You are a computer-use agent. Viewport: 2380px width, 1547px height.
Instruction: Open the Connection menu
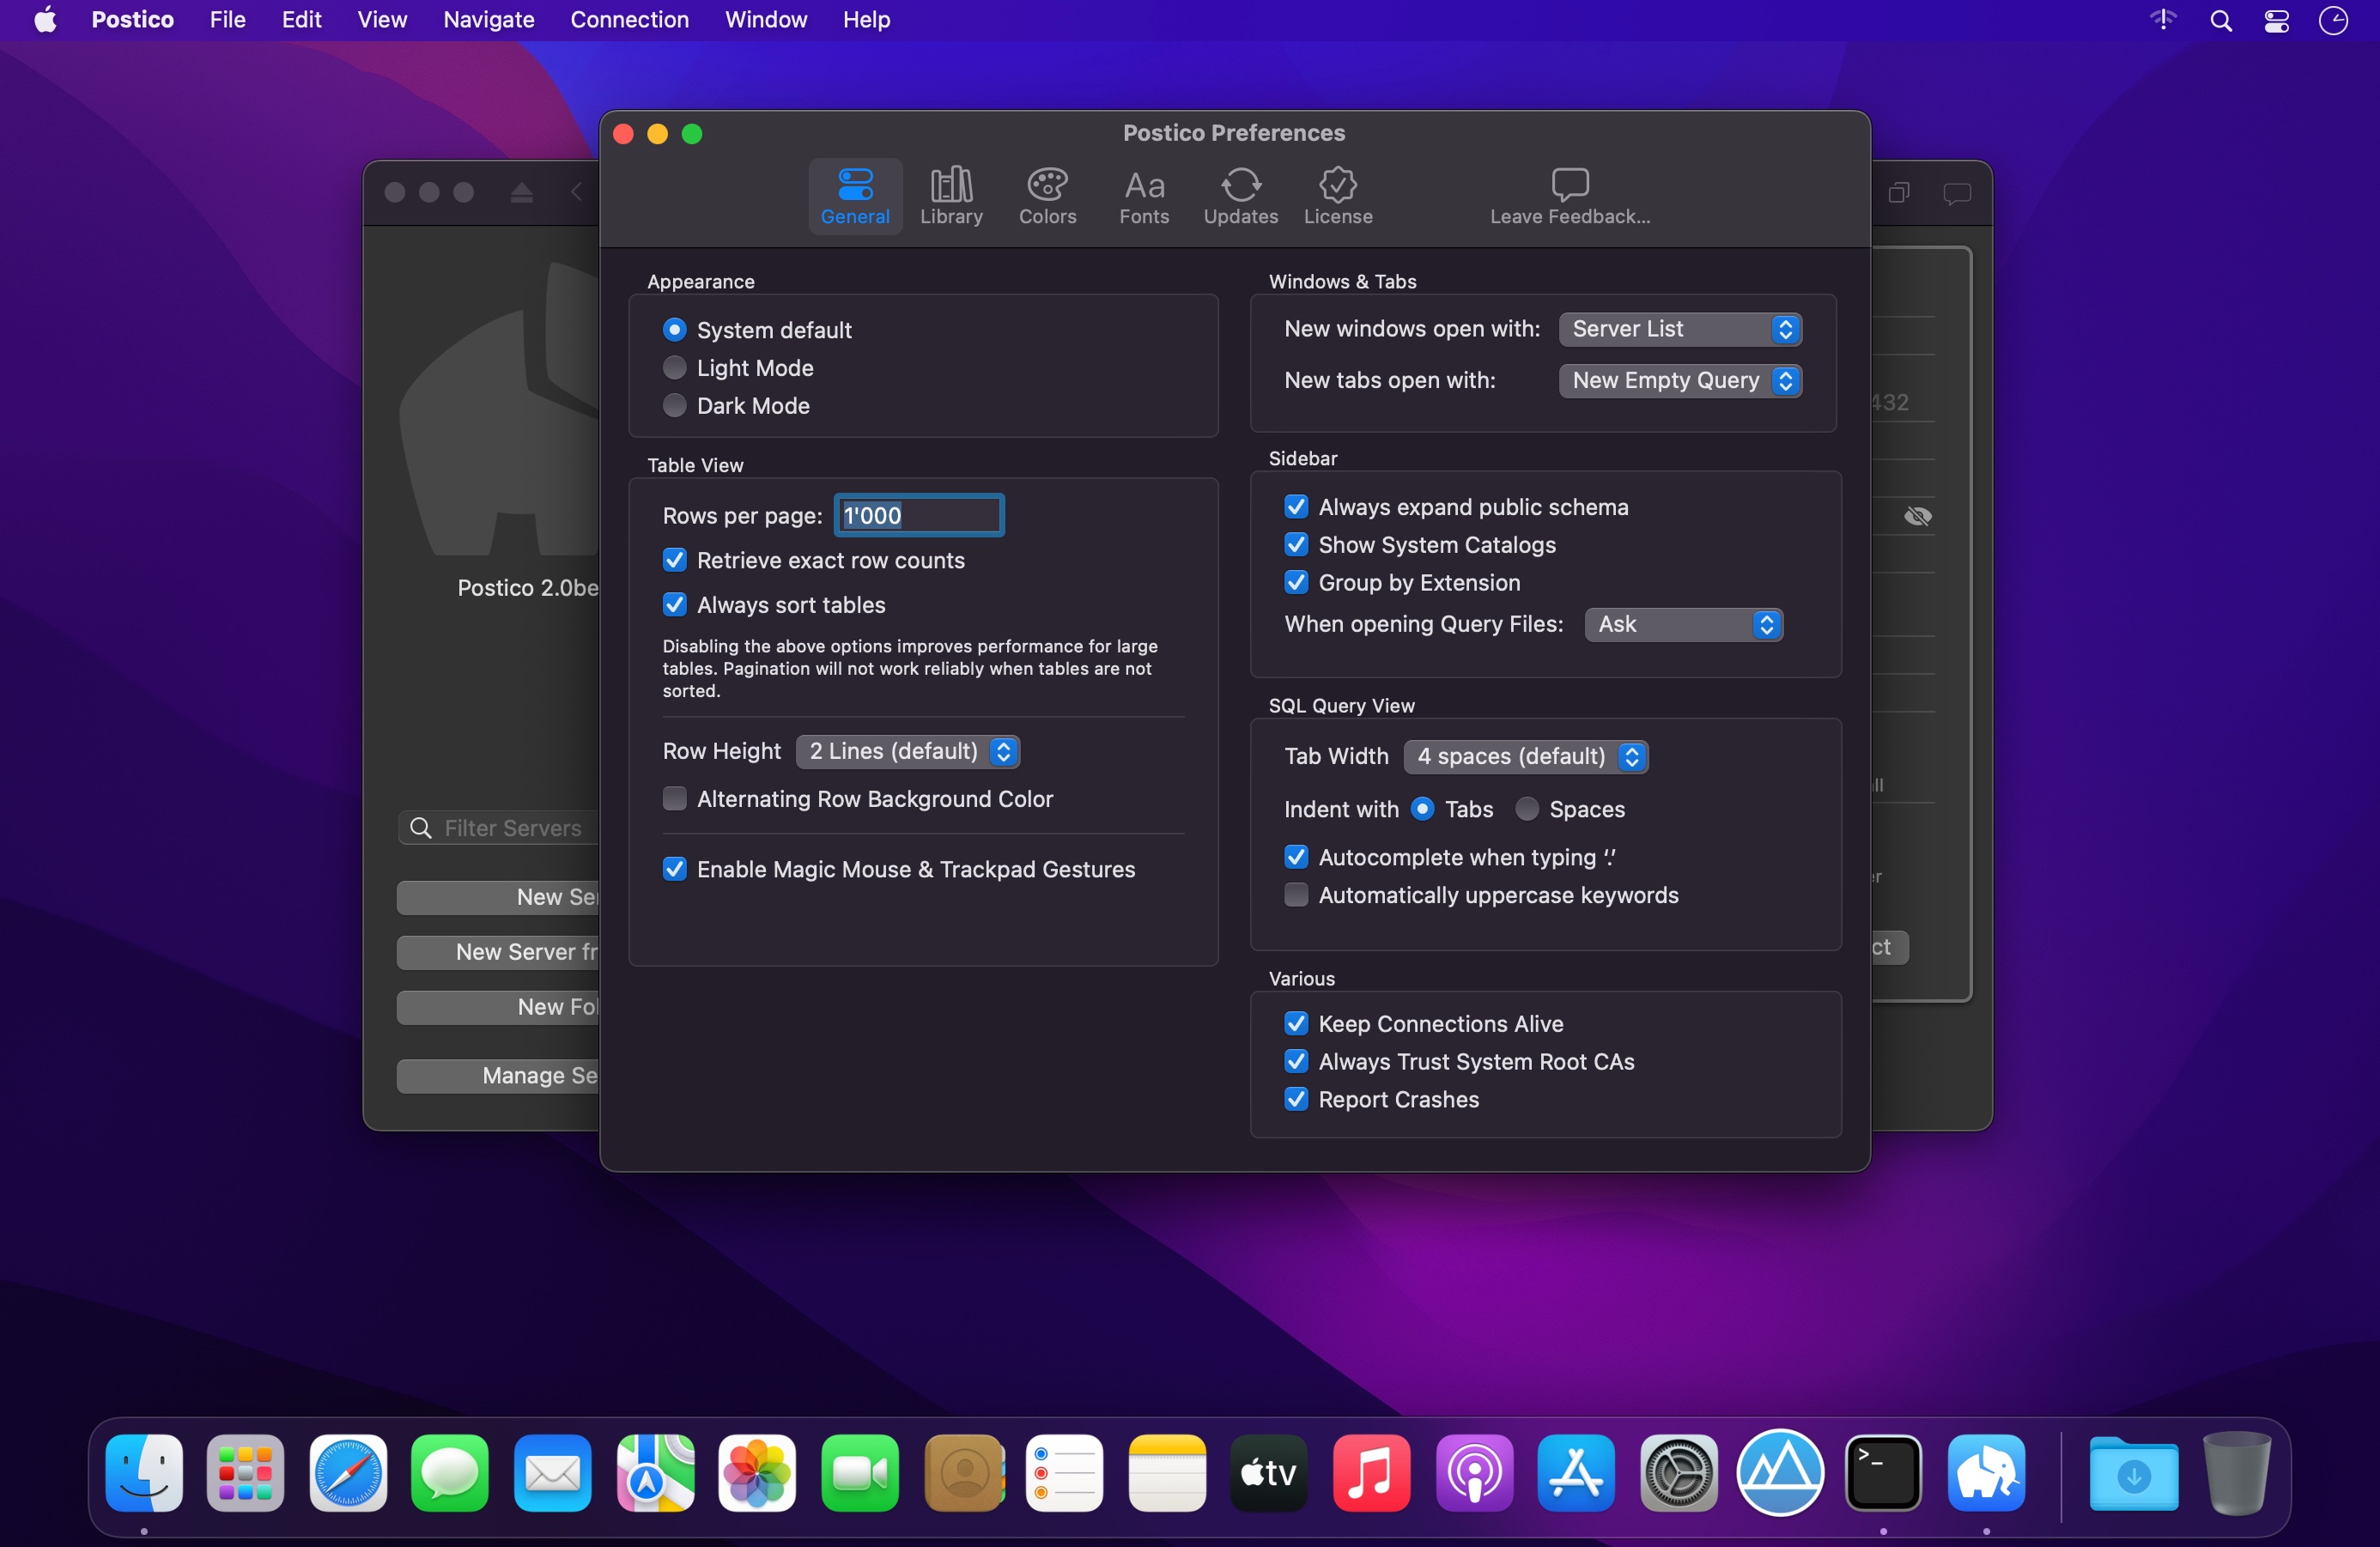click(629, 20)
